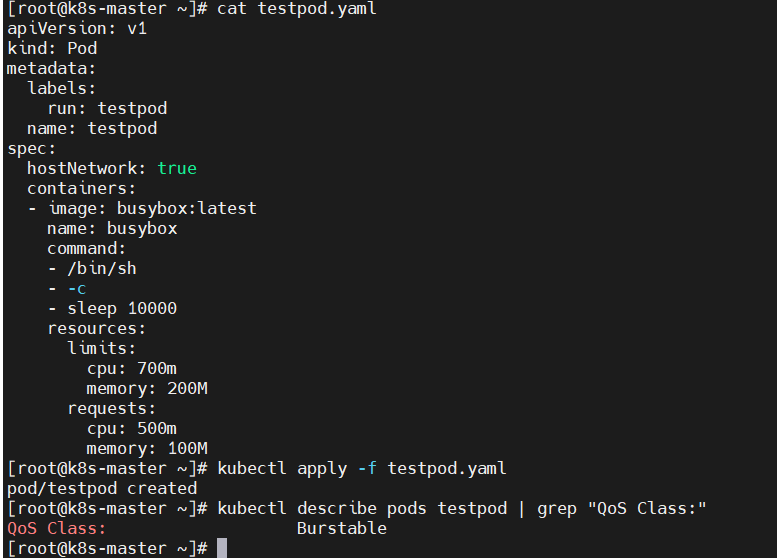Click the green 'true' value for hostNetwork
777x558 pixels.
coord(177,168)
